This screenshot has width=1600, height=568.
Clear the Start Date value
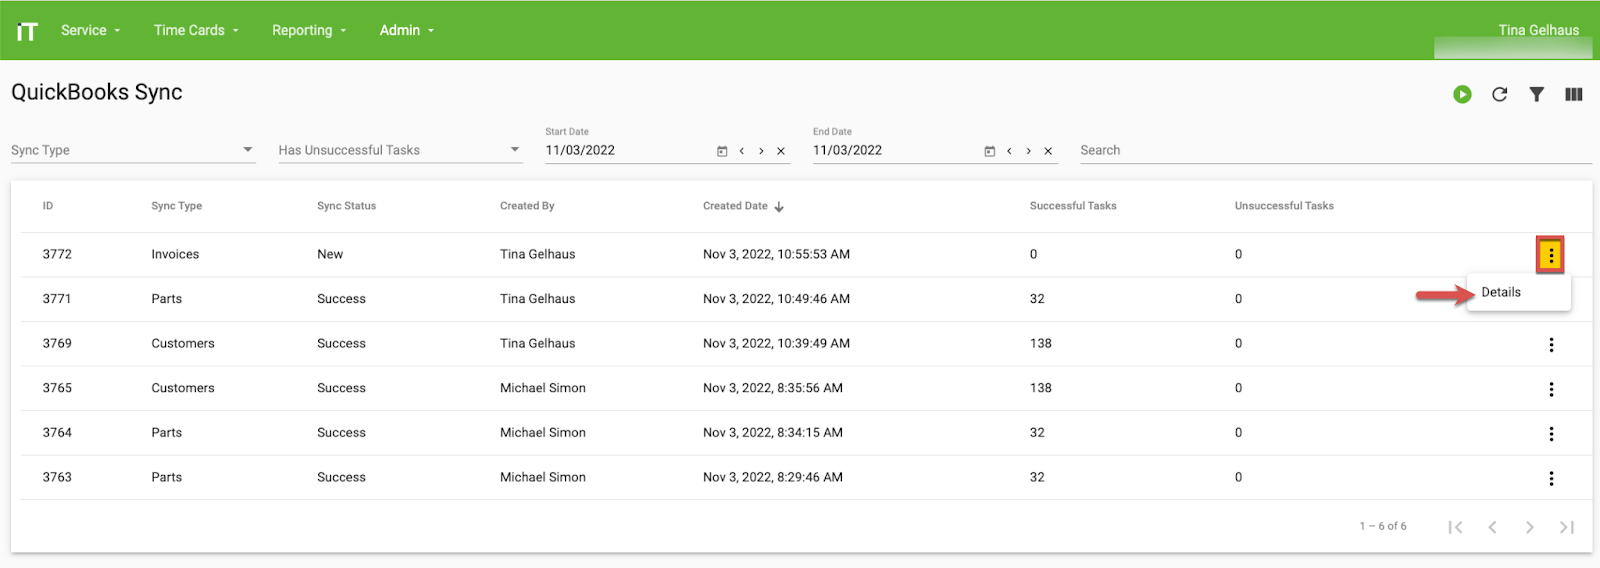(x=781, y=151)
